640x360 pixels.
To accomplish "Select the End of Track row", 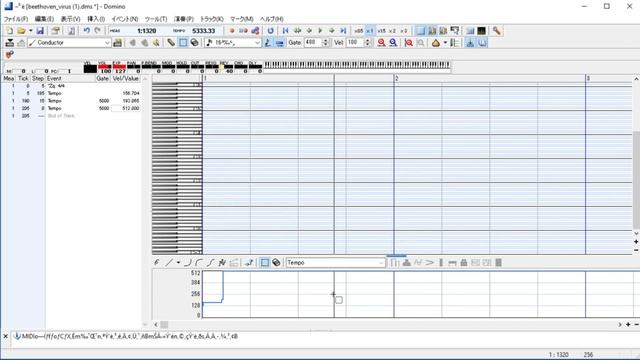I will tap(73, 116).
